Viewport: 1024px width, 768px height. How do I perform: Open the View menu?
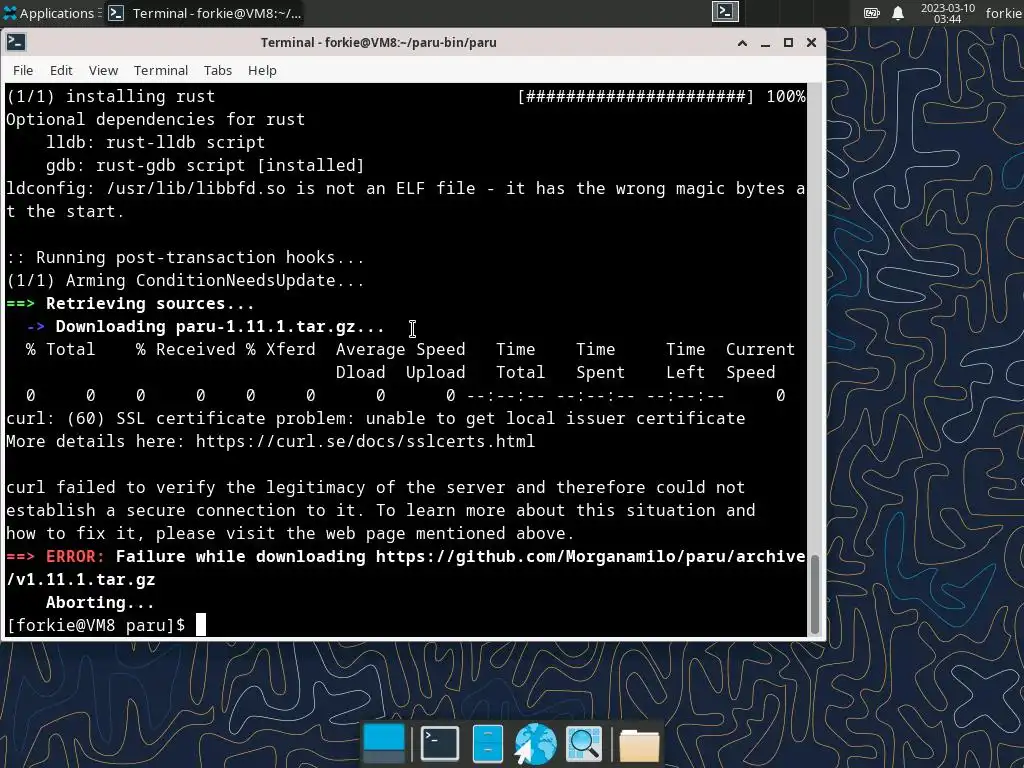pos(103,71)
